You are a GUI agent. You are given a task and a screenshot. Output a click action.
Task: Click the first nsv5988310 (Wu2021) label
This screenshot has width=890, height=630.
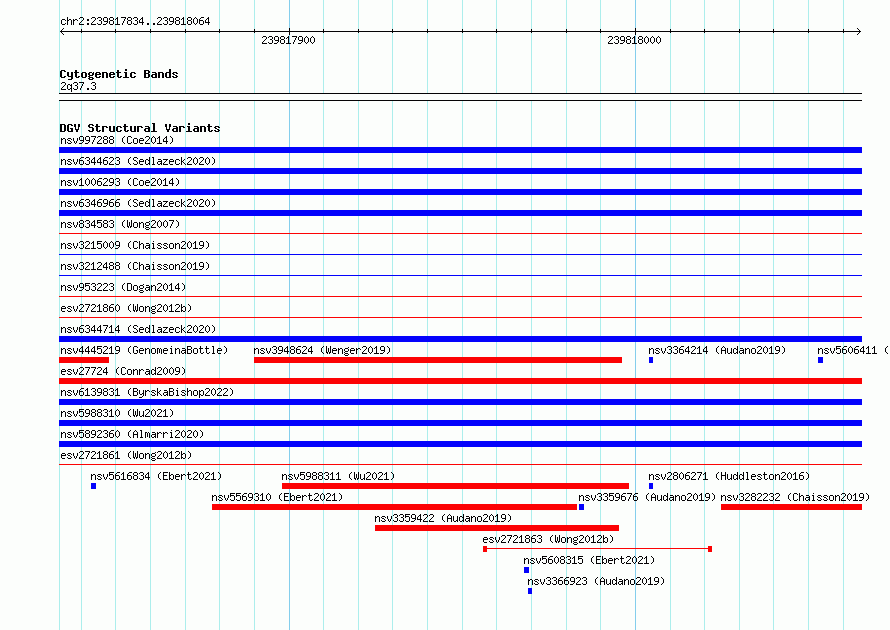(117, 413)
